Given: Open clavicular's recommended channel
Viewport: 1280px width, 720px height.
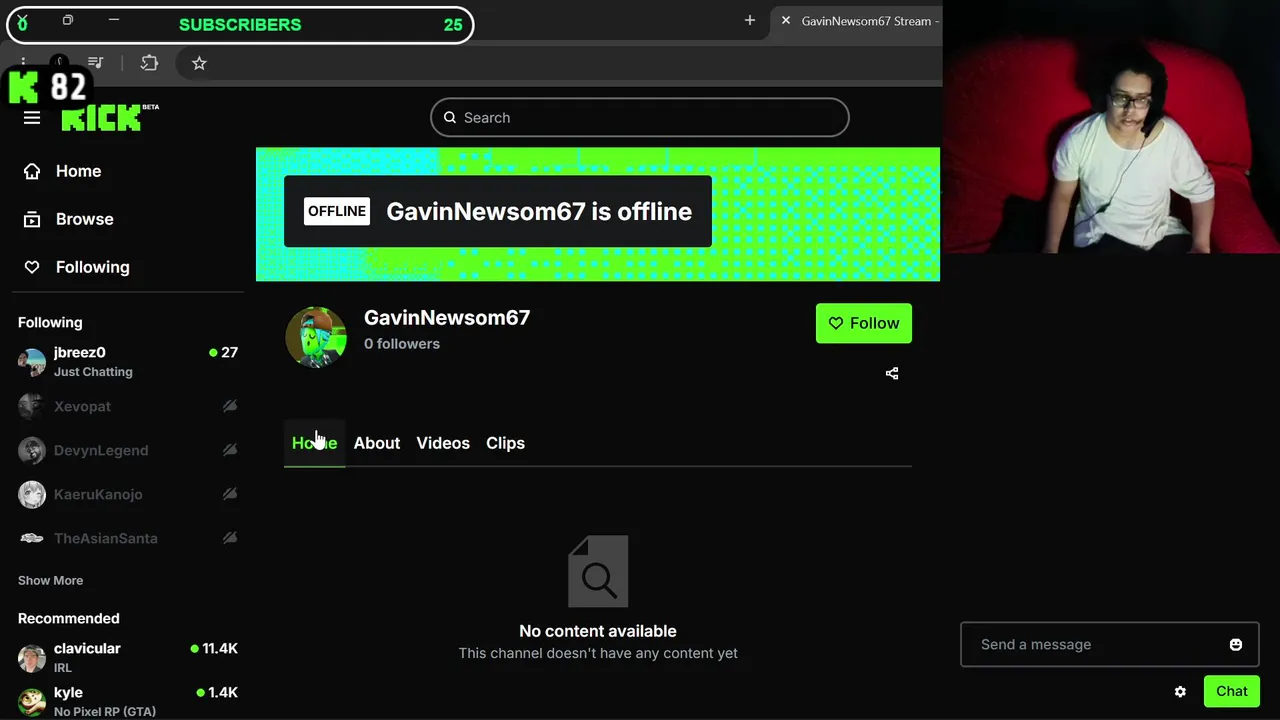Looking at the screenshot, I should coord(128,657).
